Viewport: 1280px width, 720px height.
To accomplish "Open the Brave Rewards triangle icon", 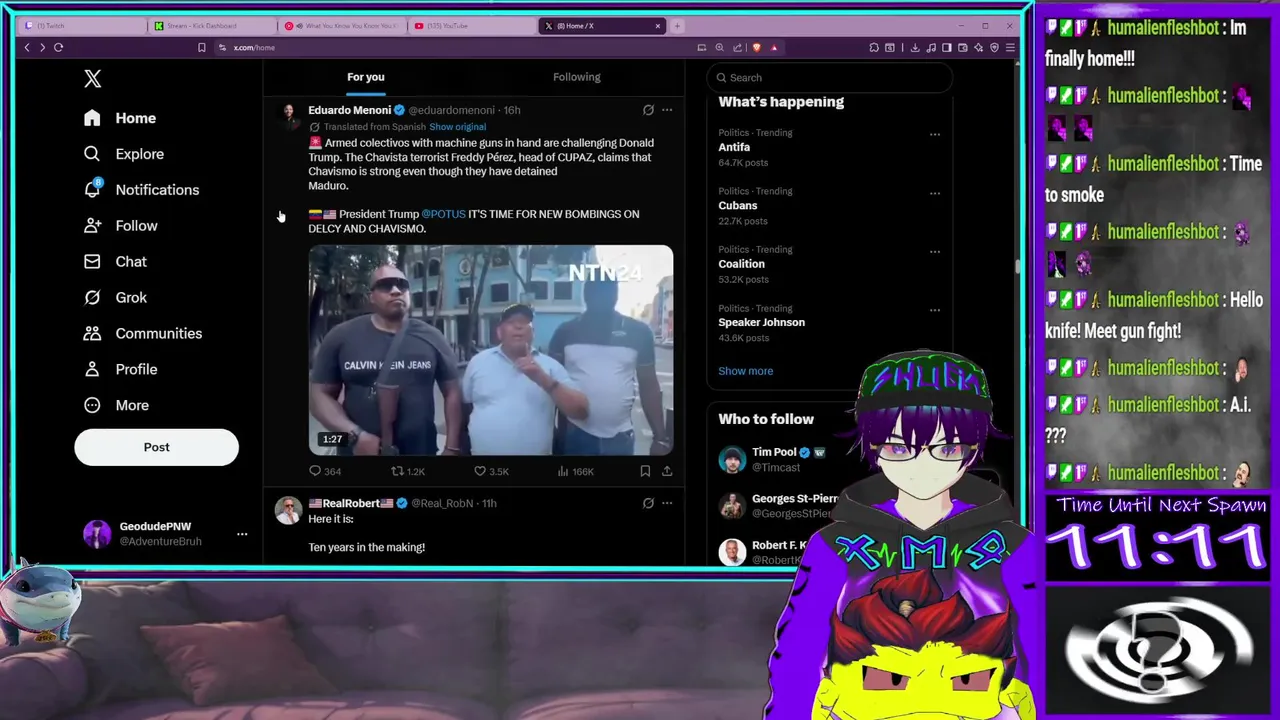I will click(773, 47).
